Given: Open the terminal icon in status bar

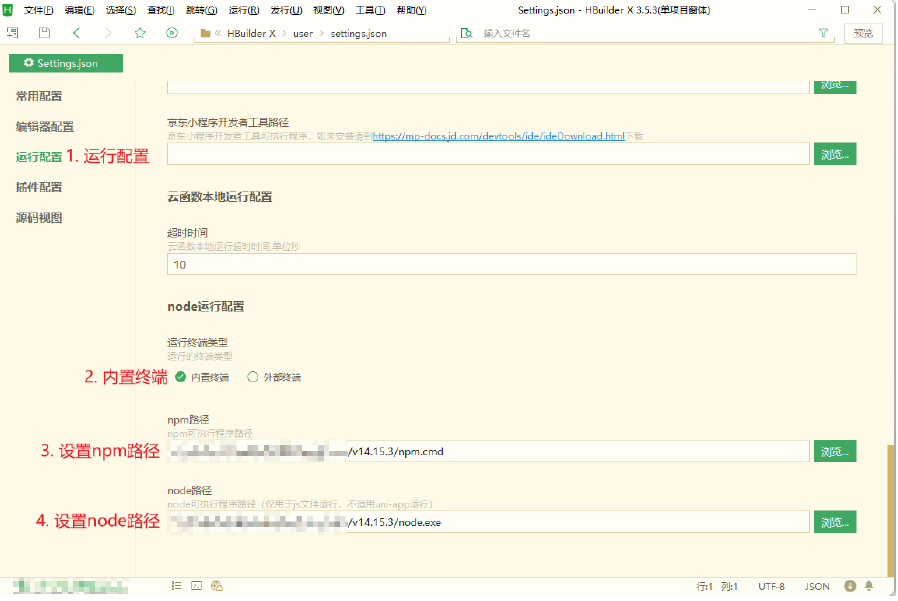Looking at the screenshot, I should coord(196,586).
